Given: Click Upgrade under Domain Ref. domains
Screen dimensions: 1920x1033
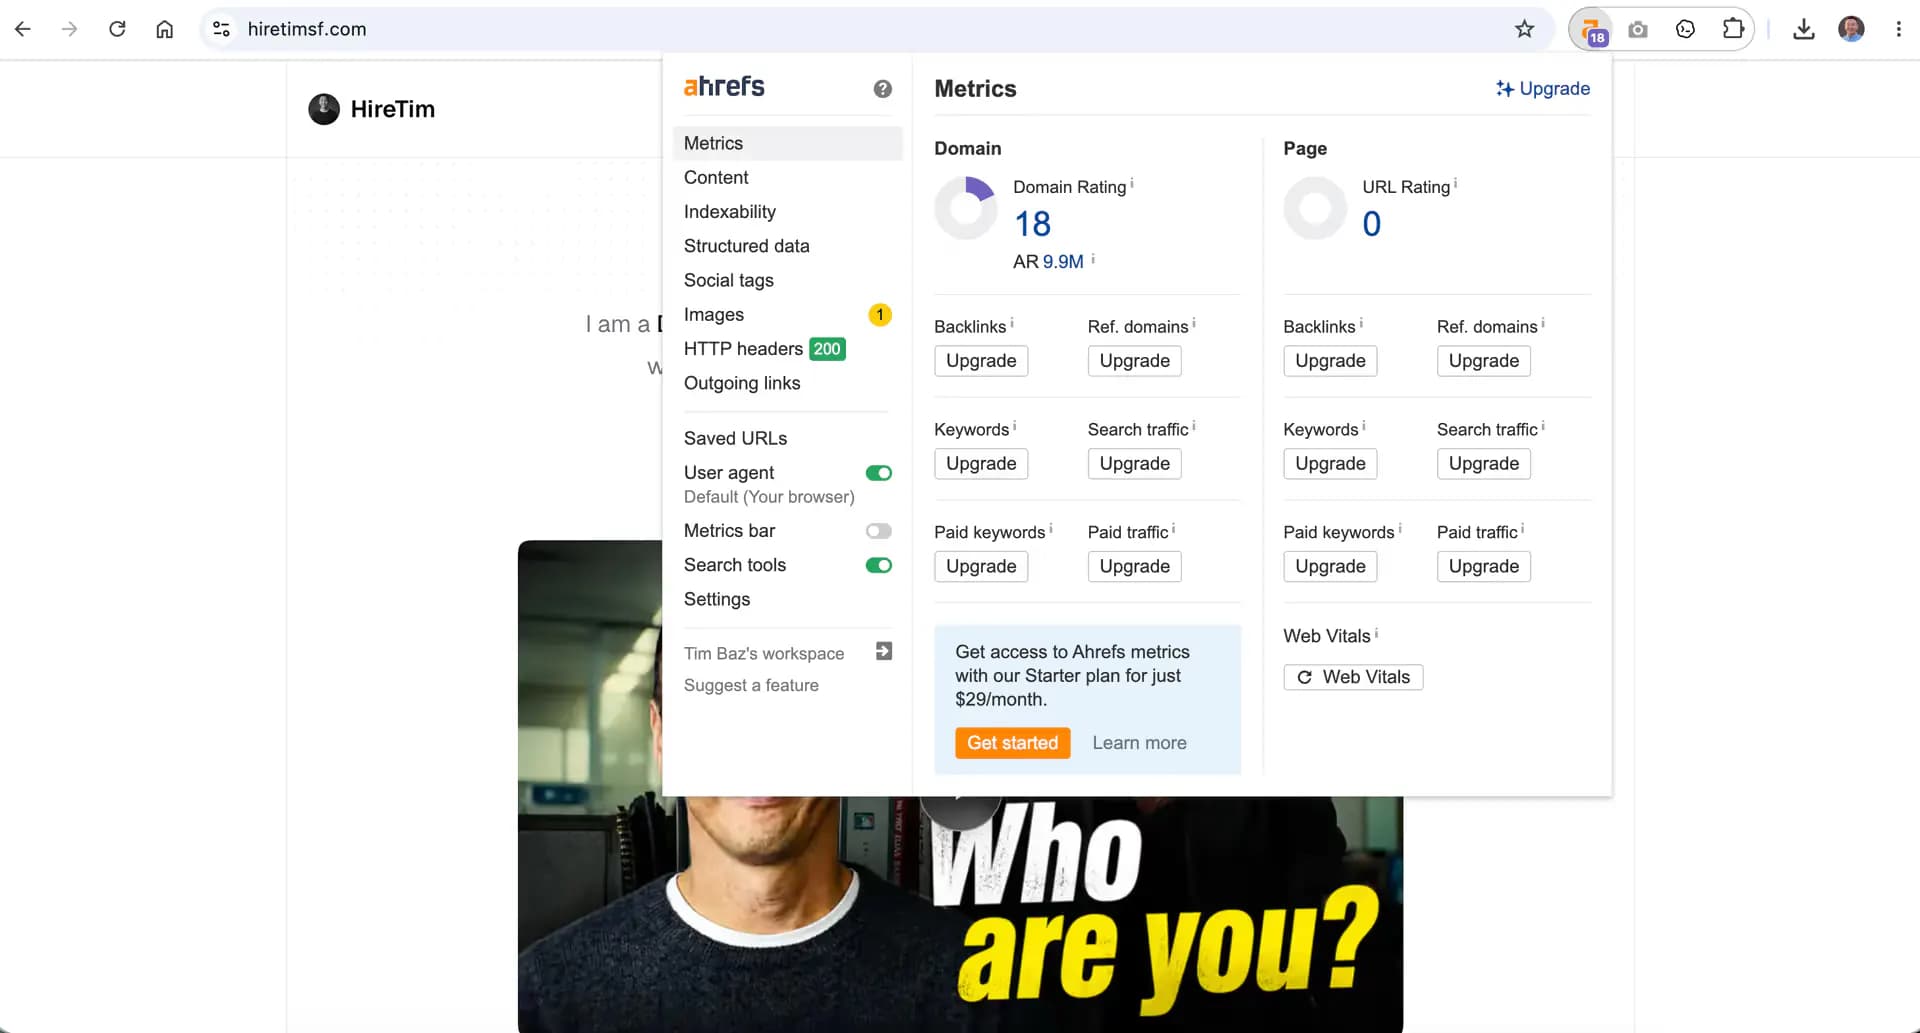Looking at the screenshot, I should [1135, 361].
